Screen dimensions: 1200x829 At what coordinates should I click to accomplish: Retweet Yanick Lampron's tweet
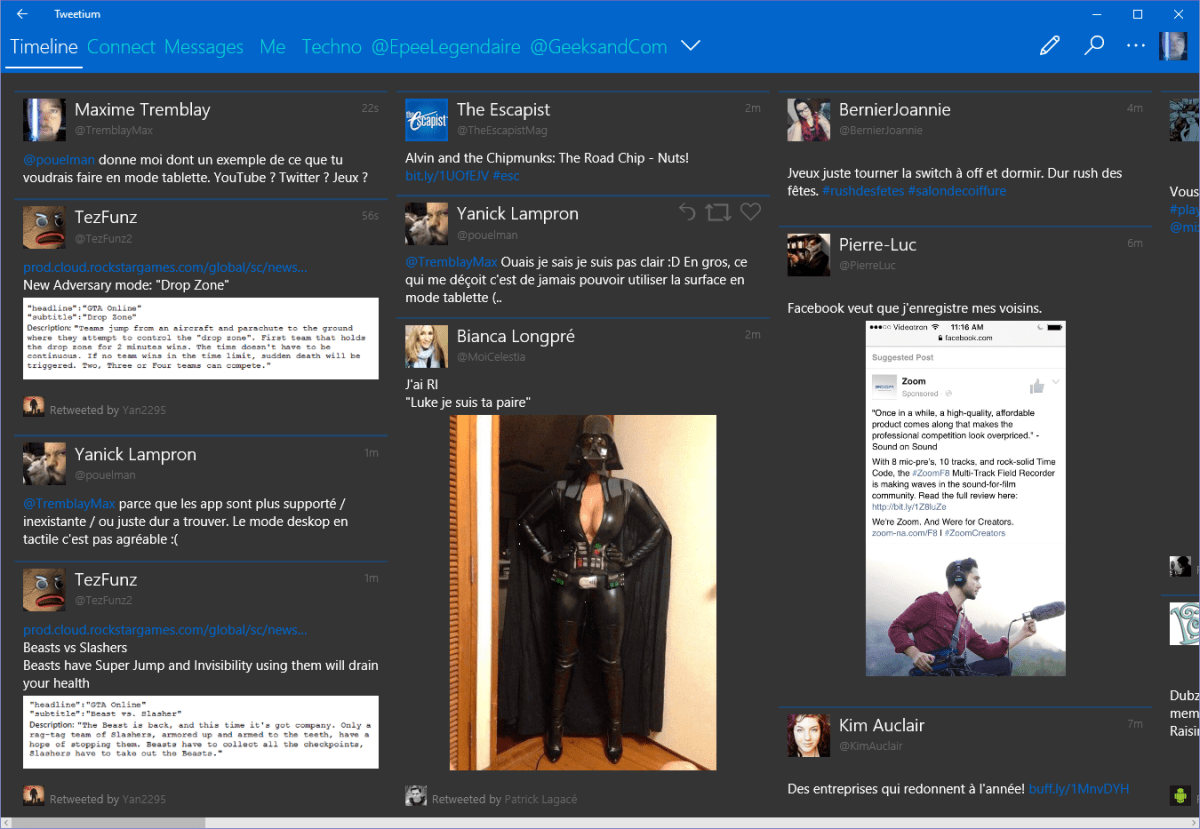717,212
